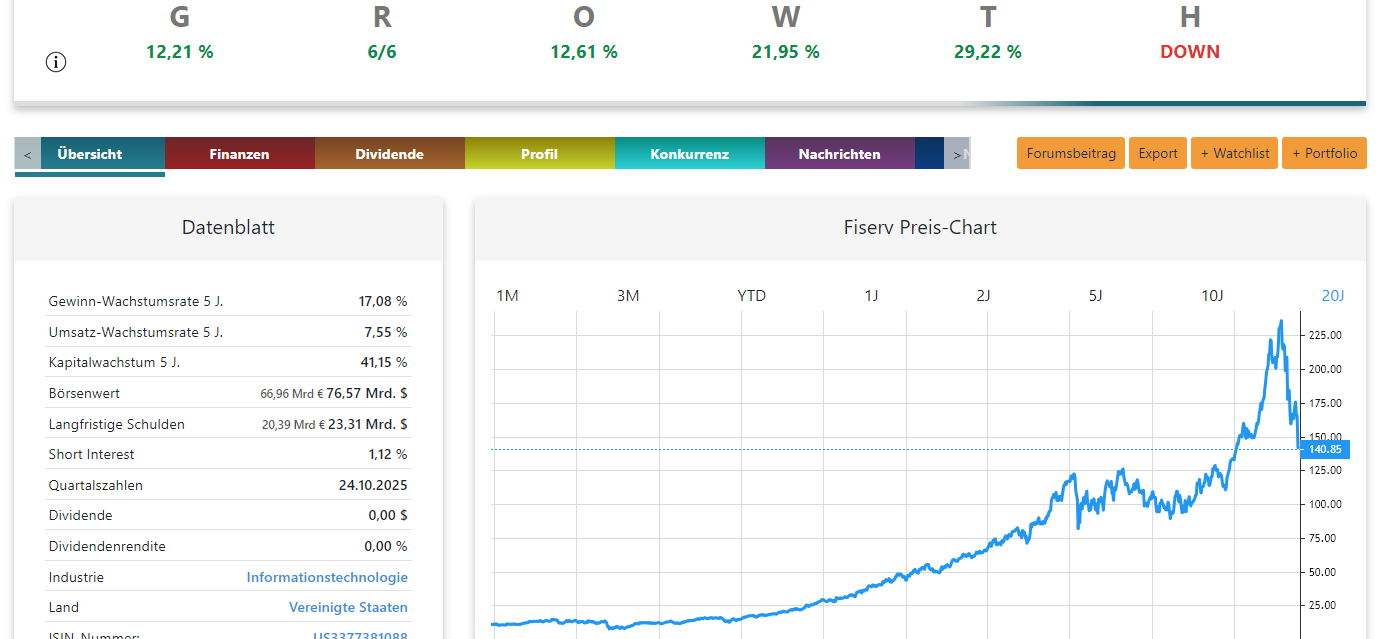
Task: Click the 140.85 price label on chart
Action: [x=1326, y=449]
